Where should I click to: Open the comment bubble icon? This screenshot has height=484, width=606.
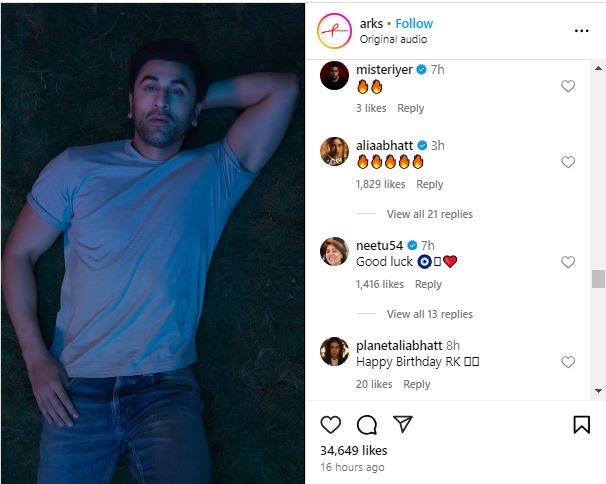point(367,424)
